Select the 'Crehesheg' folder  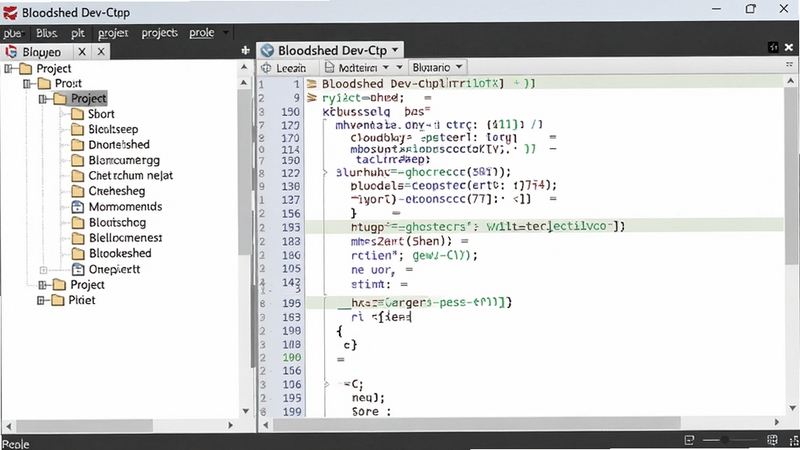[x=108, y=191]
